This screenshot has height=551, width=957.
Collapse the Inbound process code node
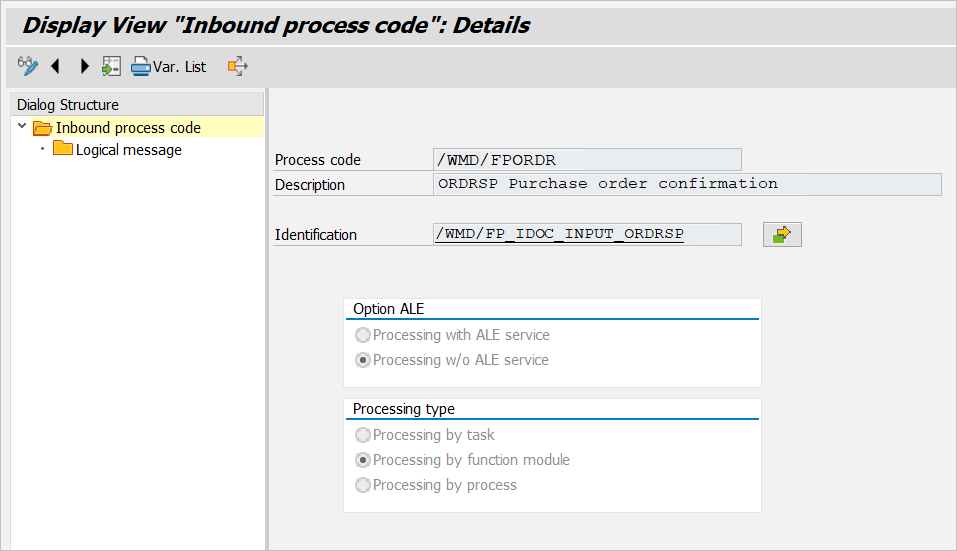[22, 127]
